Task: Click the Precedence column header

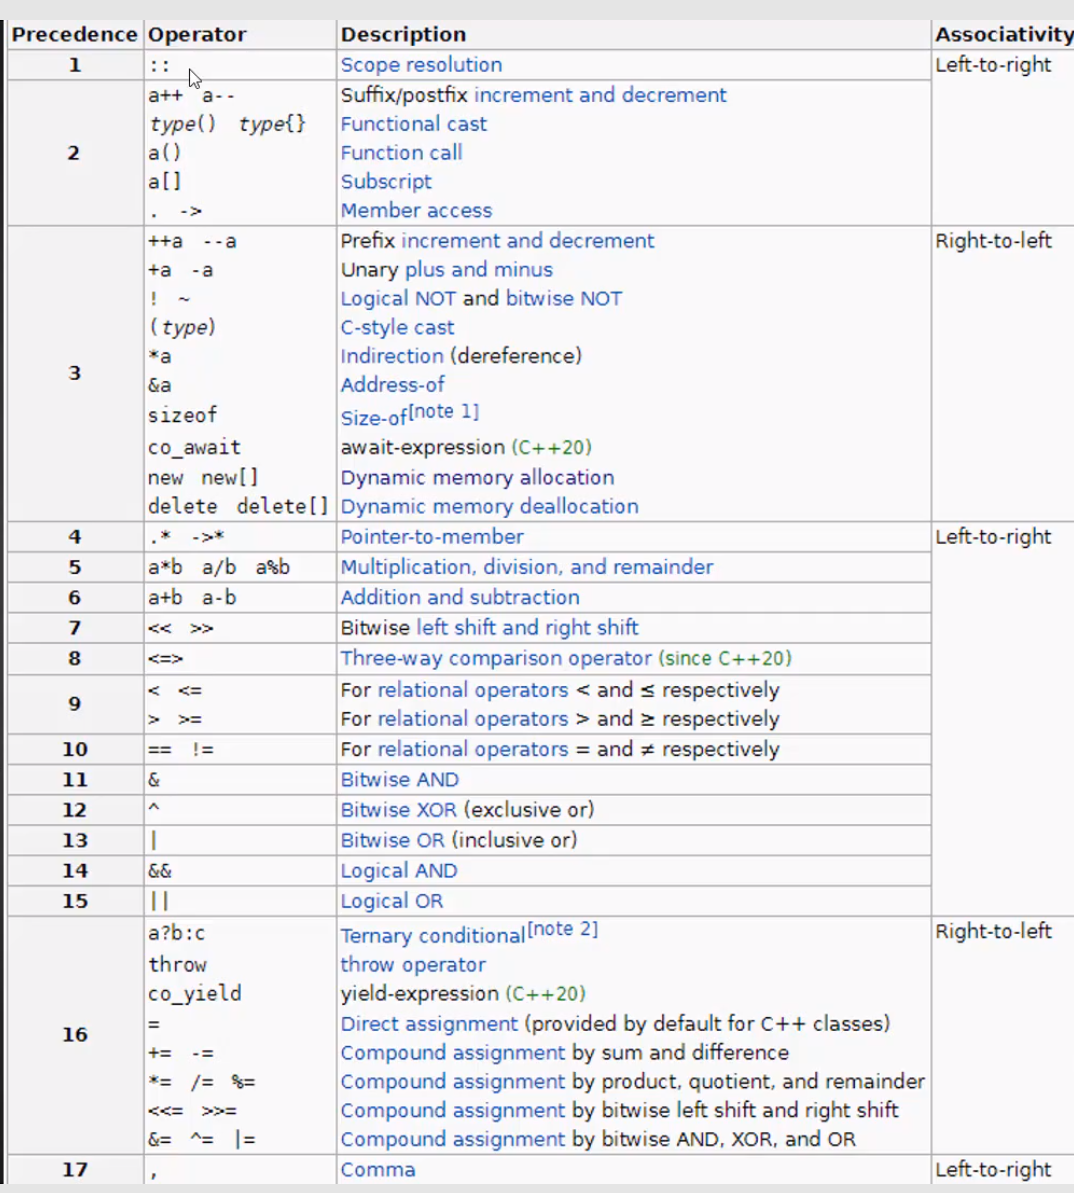Action: click(x=75, y=35)
